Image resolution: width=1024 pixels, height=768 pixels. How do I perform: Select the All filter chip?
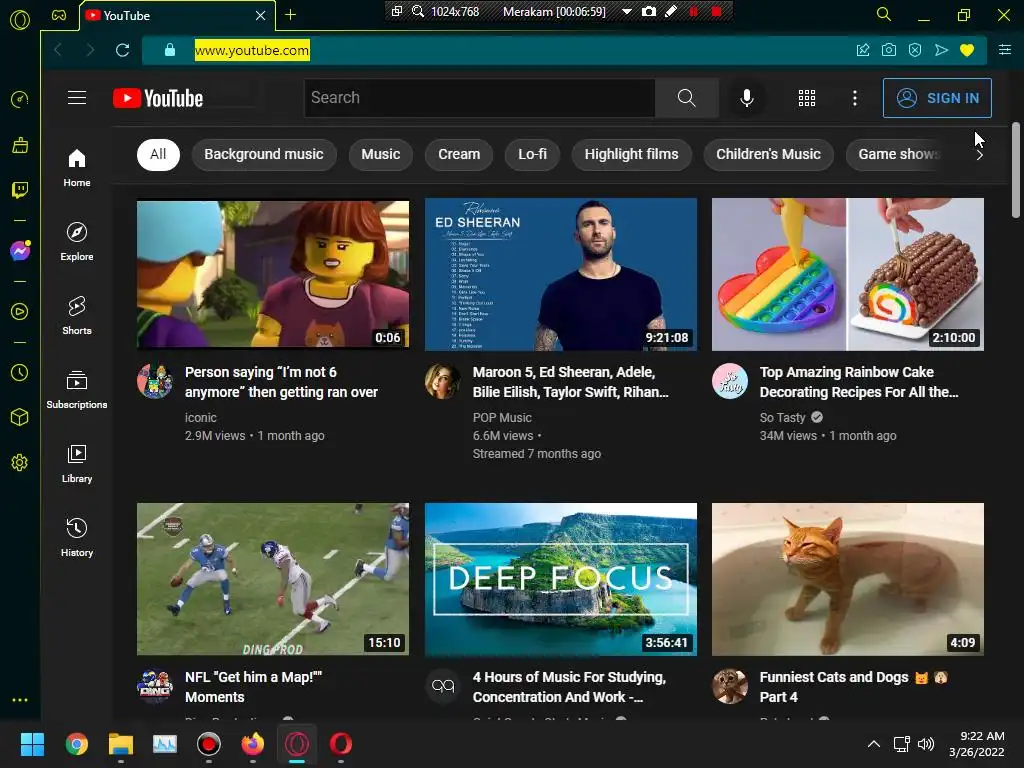158,155
